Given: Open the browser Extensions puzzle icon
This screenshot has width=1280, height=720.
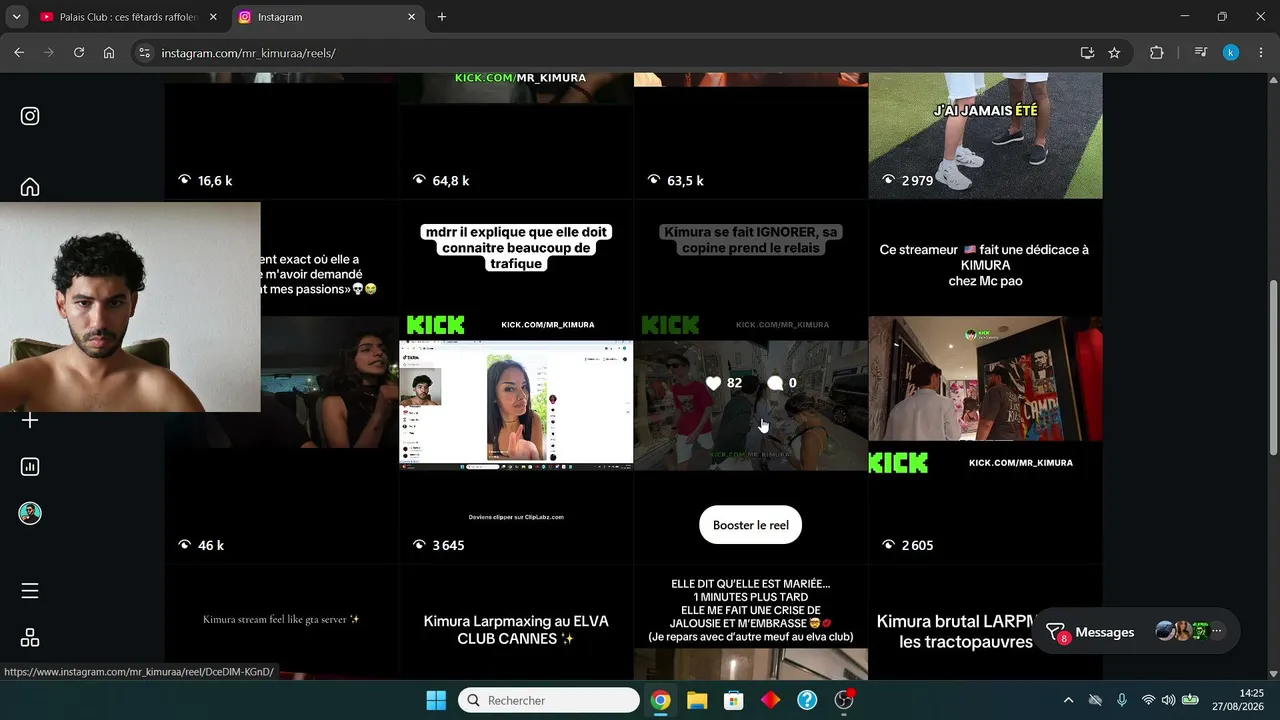Looking at the screenshot, I should pyautogui.click(x=1157, y=53).
